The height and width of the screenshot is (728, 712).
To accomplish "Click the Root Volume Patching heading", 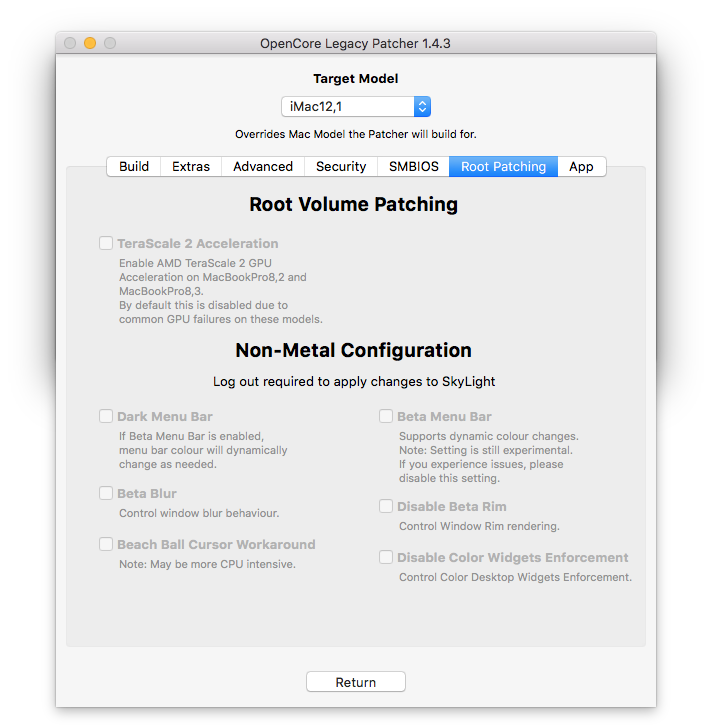I will click(354, 204).
